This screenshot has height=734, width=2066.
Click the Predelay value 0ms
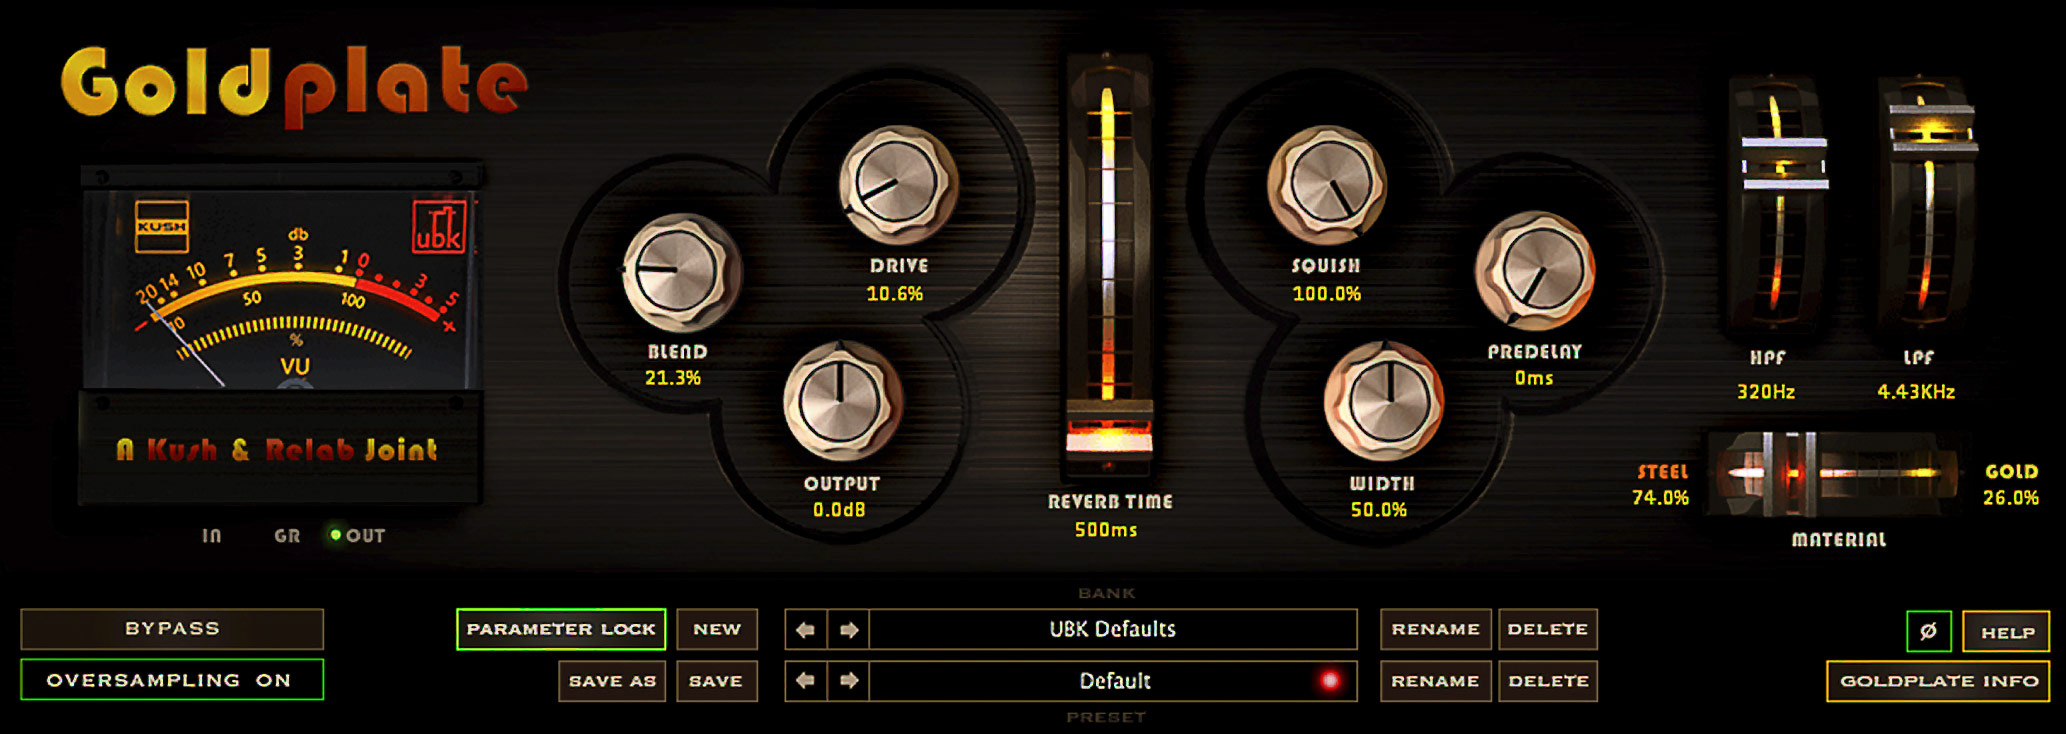[1534, 378]
